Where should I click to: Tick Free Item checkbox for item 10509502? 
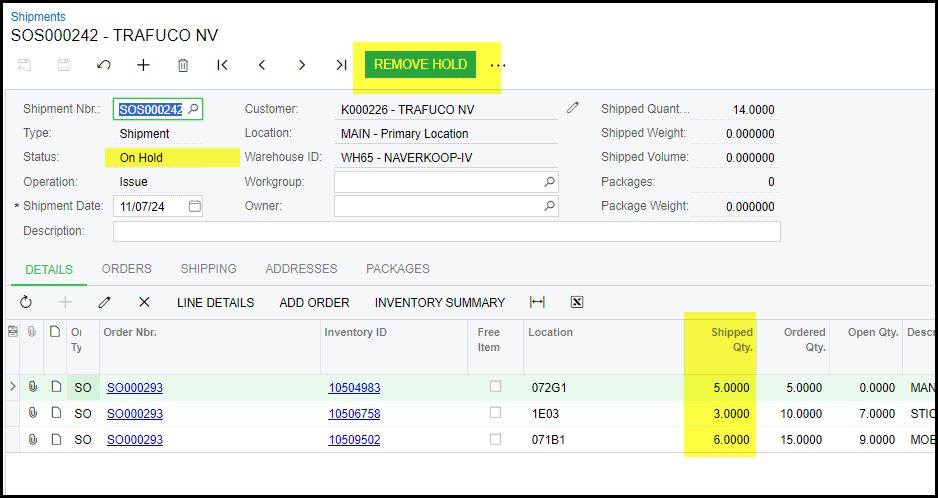496,439
